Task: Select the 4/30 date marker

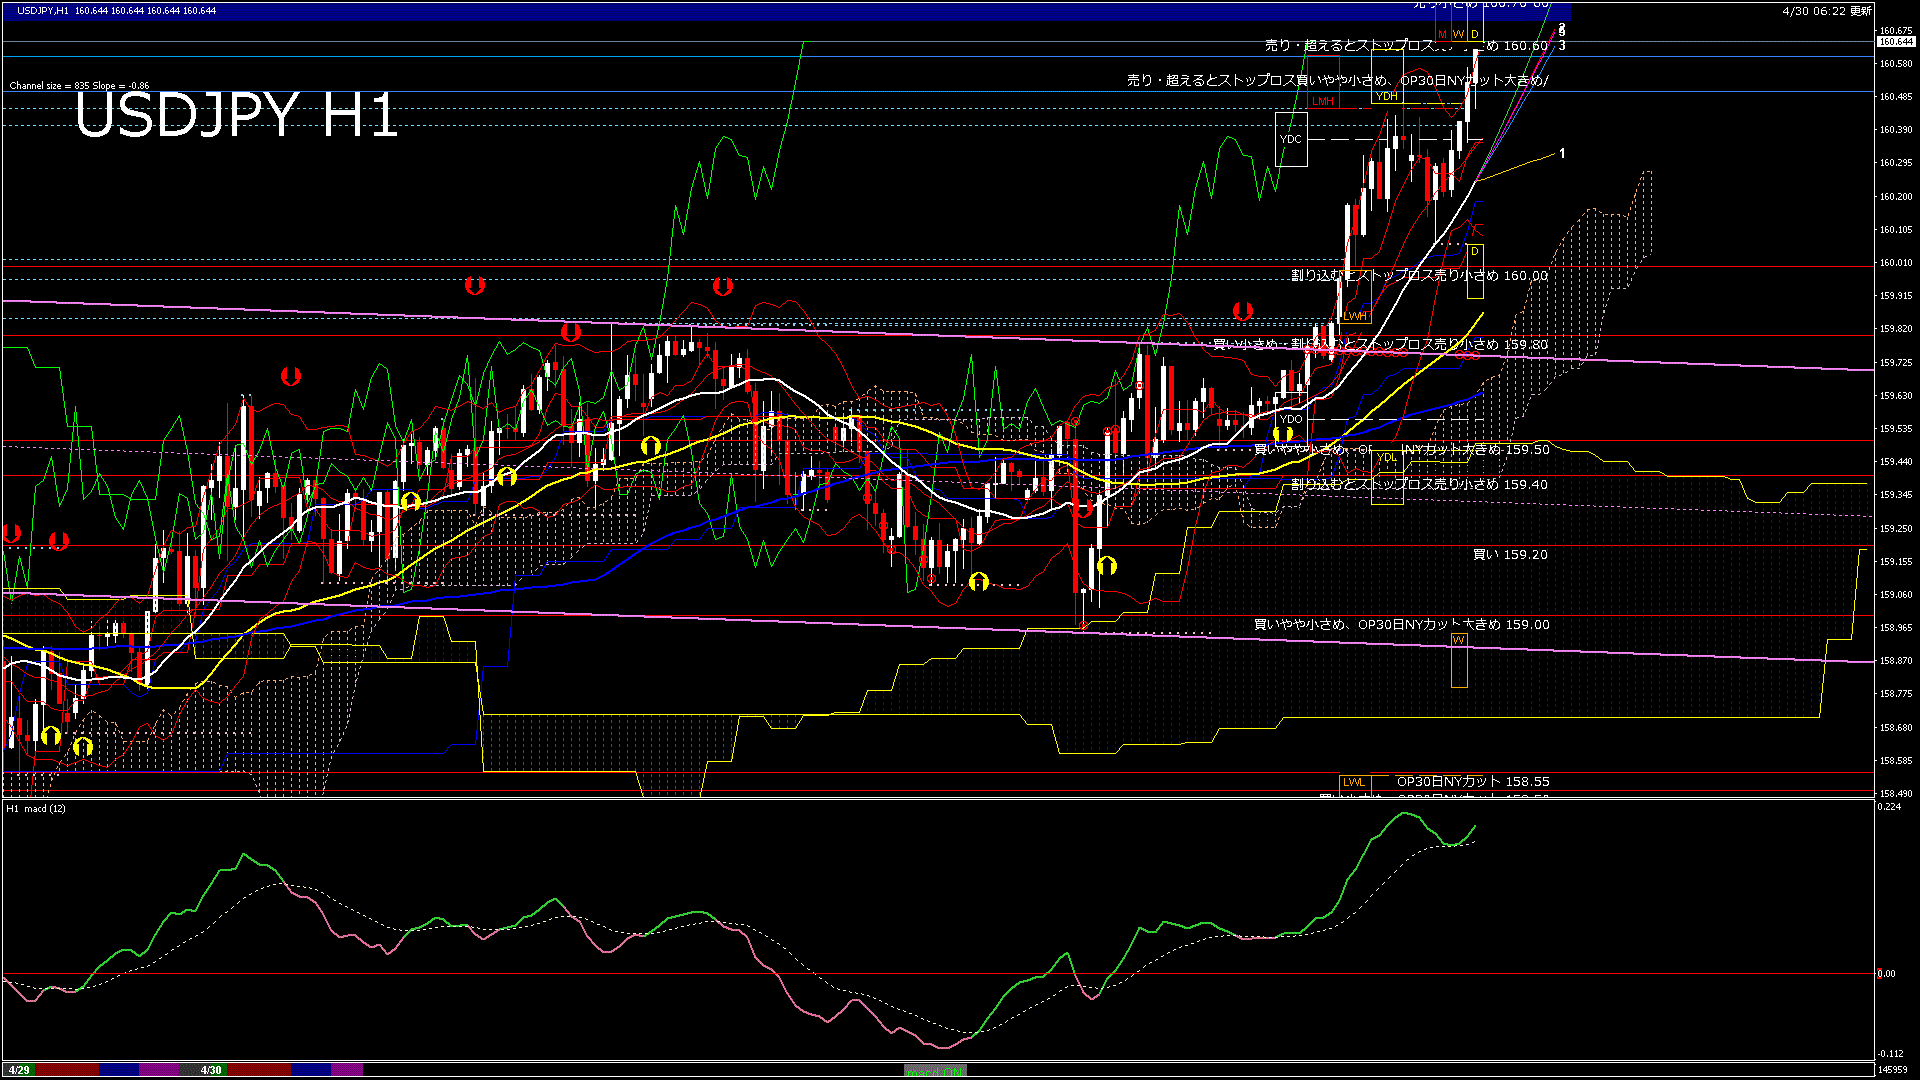Action: click(x=211, y=1070)
